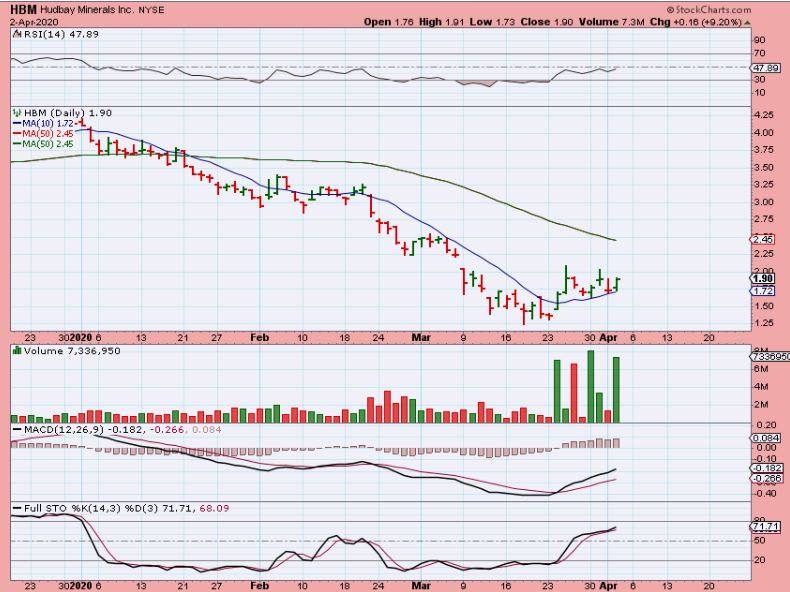Click the HBM (Daily) 1.90 panel label
The image size is (790, 592).
coord(68,113)
